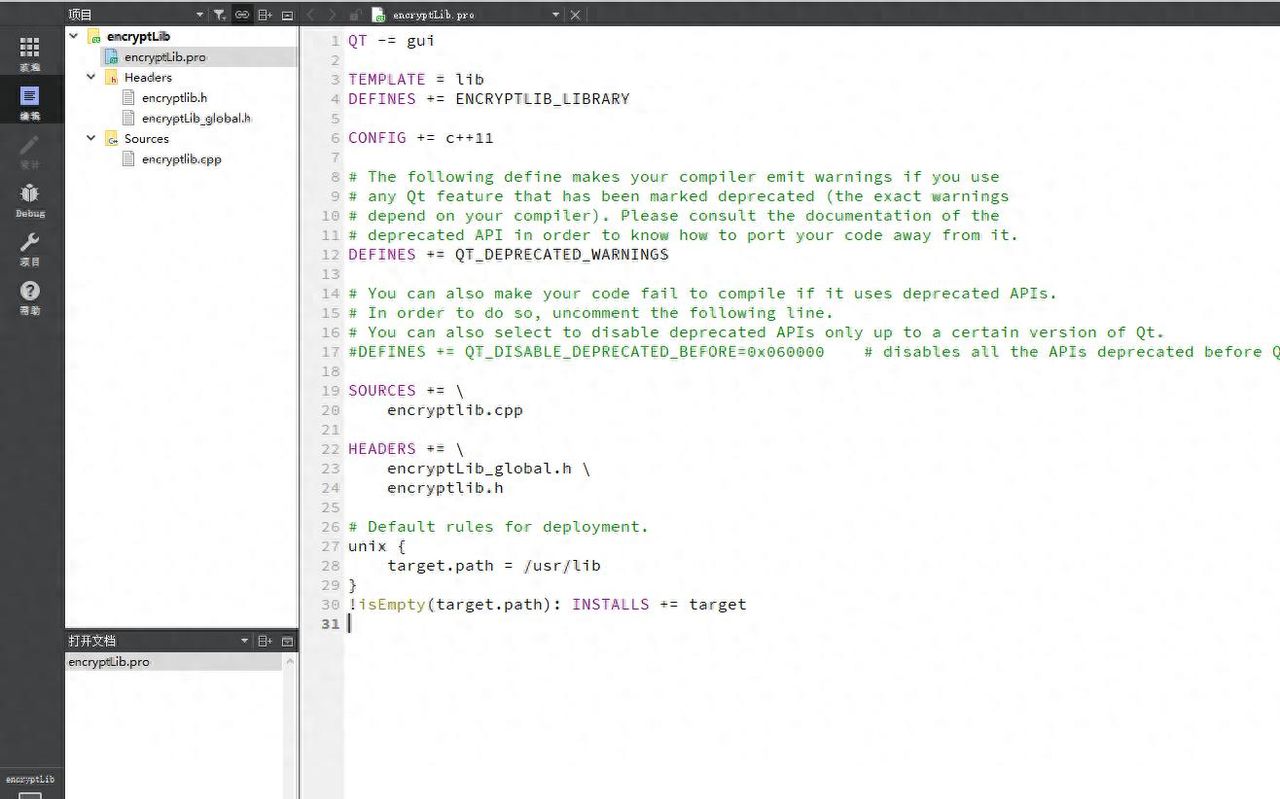Image resolution: width=1280 pixels, height=799 pixels.
Task: Switch to Edit mode in the sidebar
Action: [30, 102]
